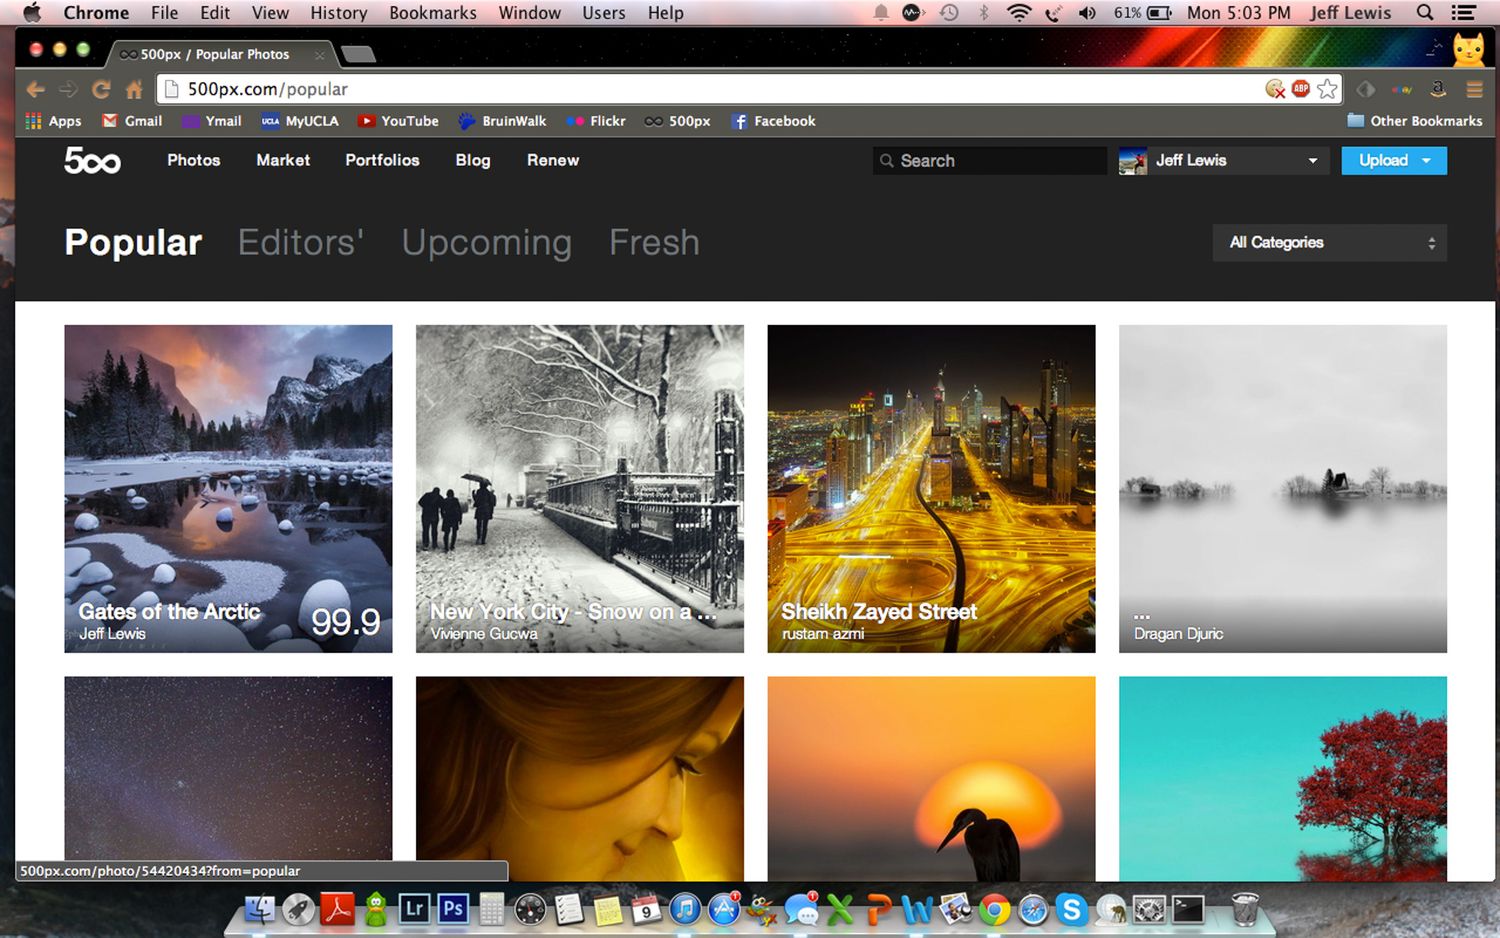Open Terminal from the dock

[1188, 909]
